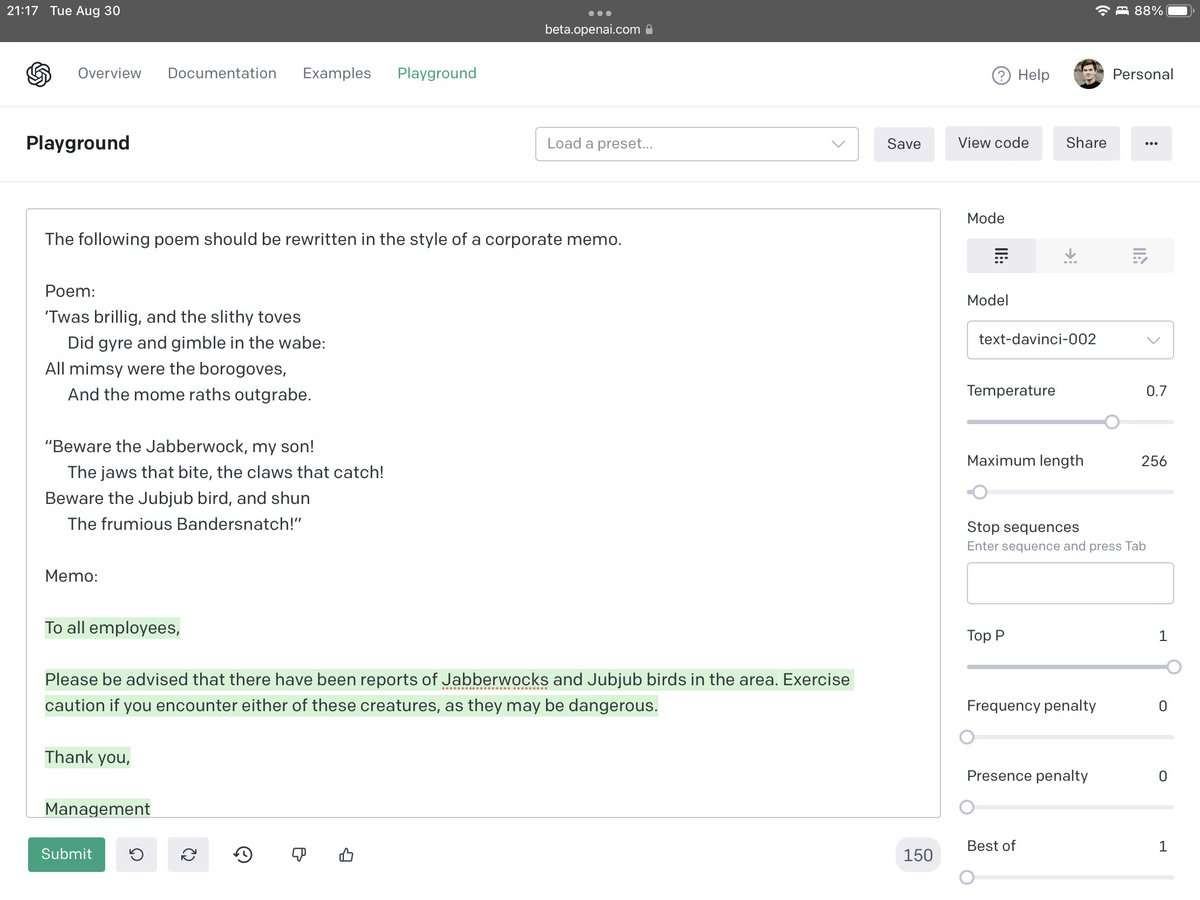The width and height of the screenshot is (1200, 900).
Task: Go to the Documentation tab
Action: [222, 73]
